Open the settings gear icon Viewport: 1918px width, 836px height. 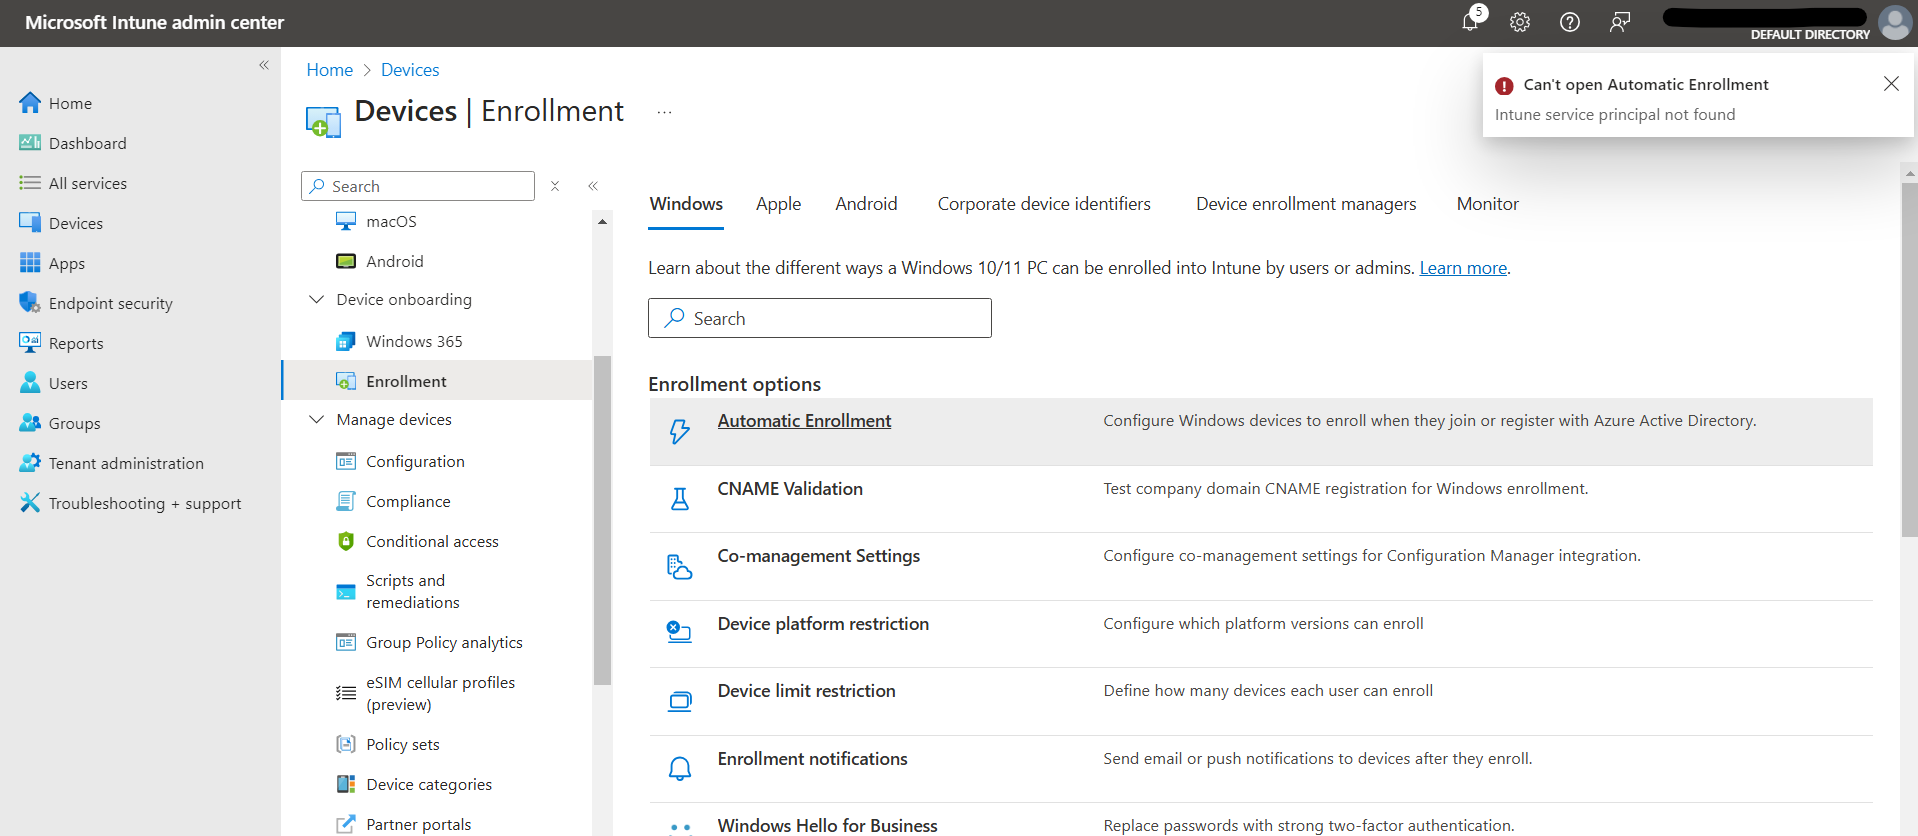click(1520, 22)
